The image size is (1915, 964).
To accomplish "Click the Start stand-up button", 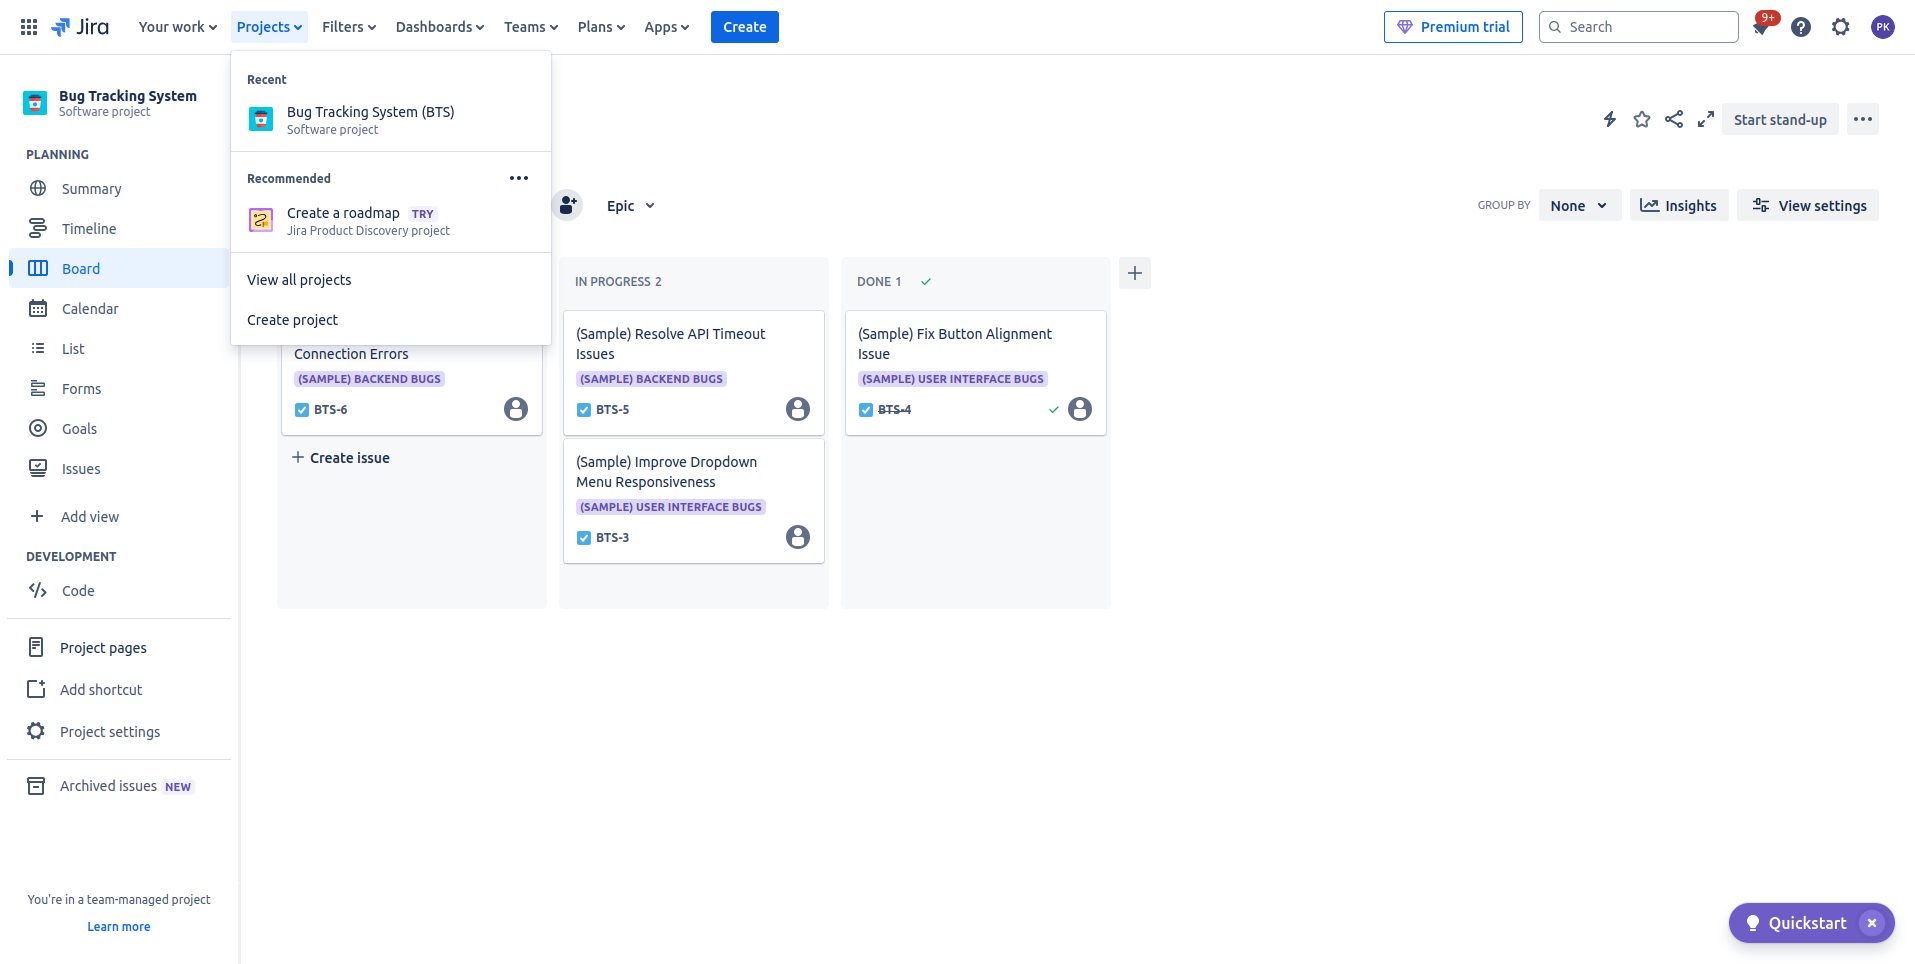I will click(1779, 120).
